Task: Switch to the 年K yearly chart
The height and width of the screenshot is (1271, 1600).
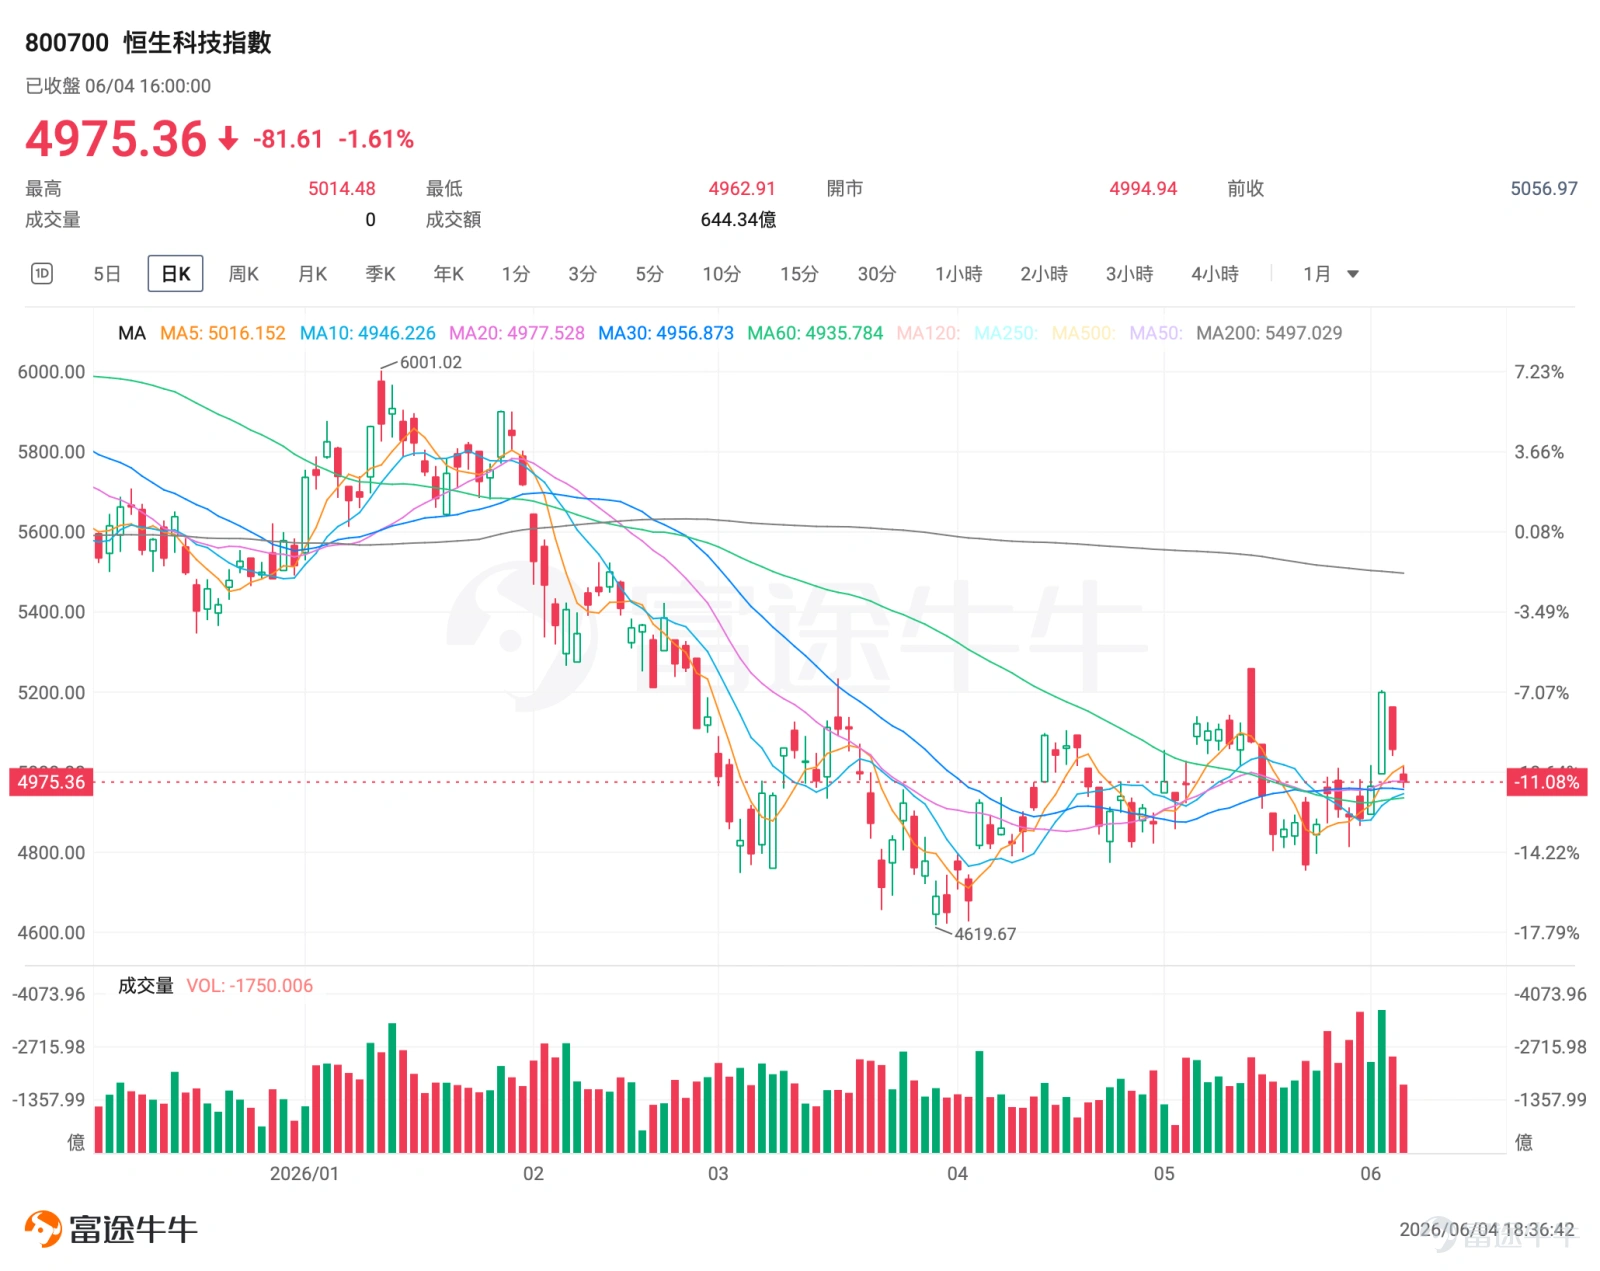Action: (x=449, y=274)
